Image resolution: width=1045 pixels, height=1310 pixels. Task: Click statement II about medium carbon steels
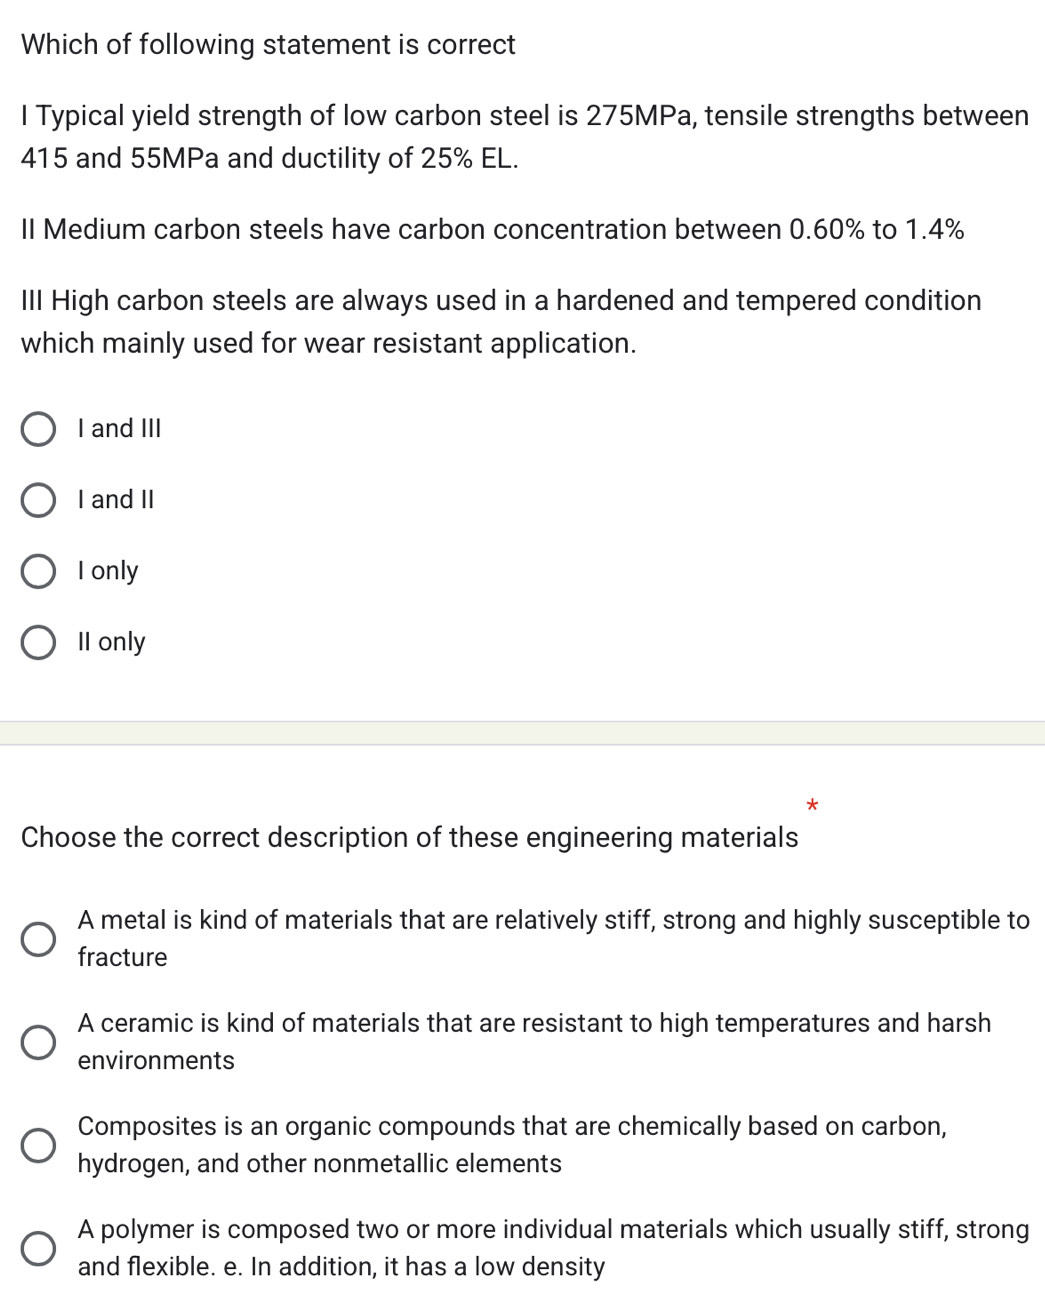pyautogui.click(x=493, y=229)
